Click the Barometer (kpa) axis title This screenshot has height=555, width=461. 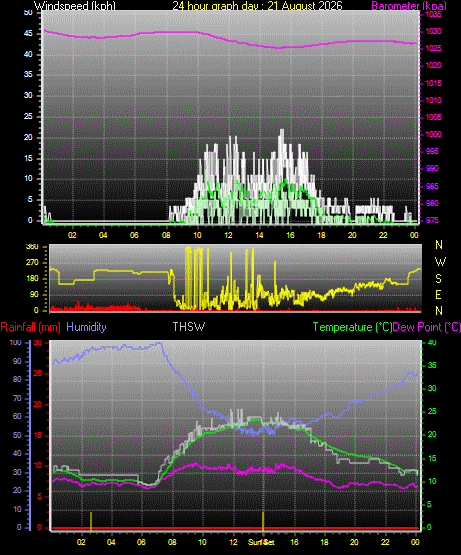pos(409,6)
